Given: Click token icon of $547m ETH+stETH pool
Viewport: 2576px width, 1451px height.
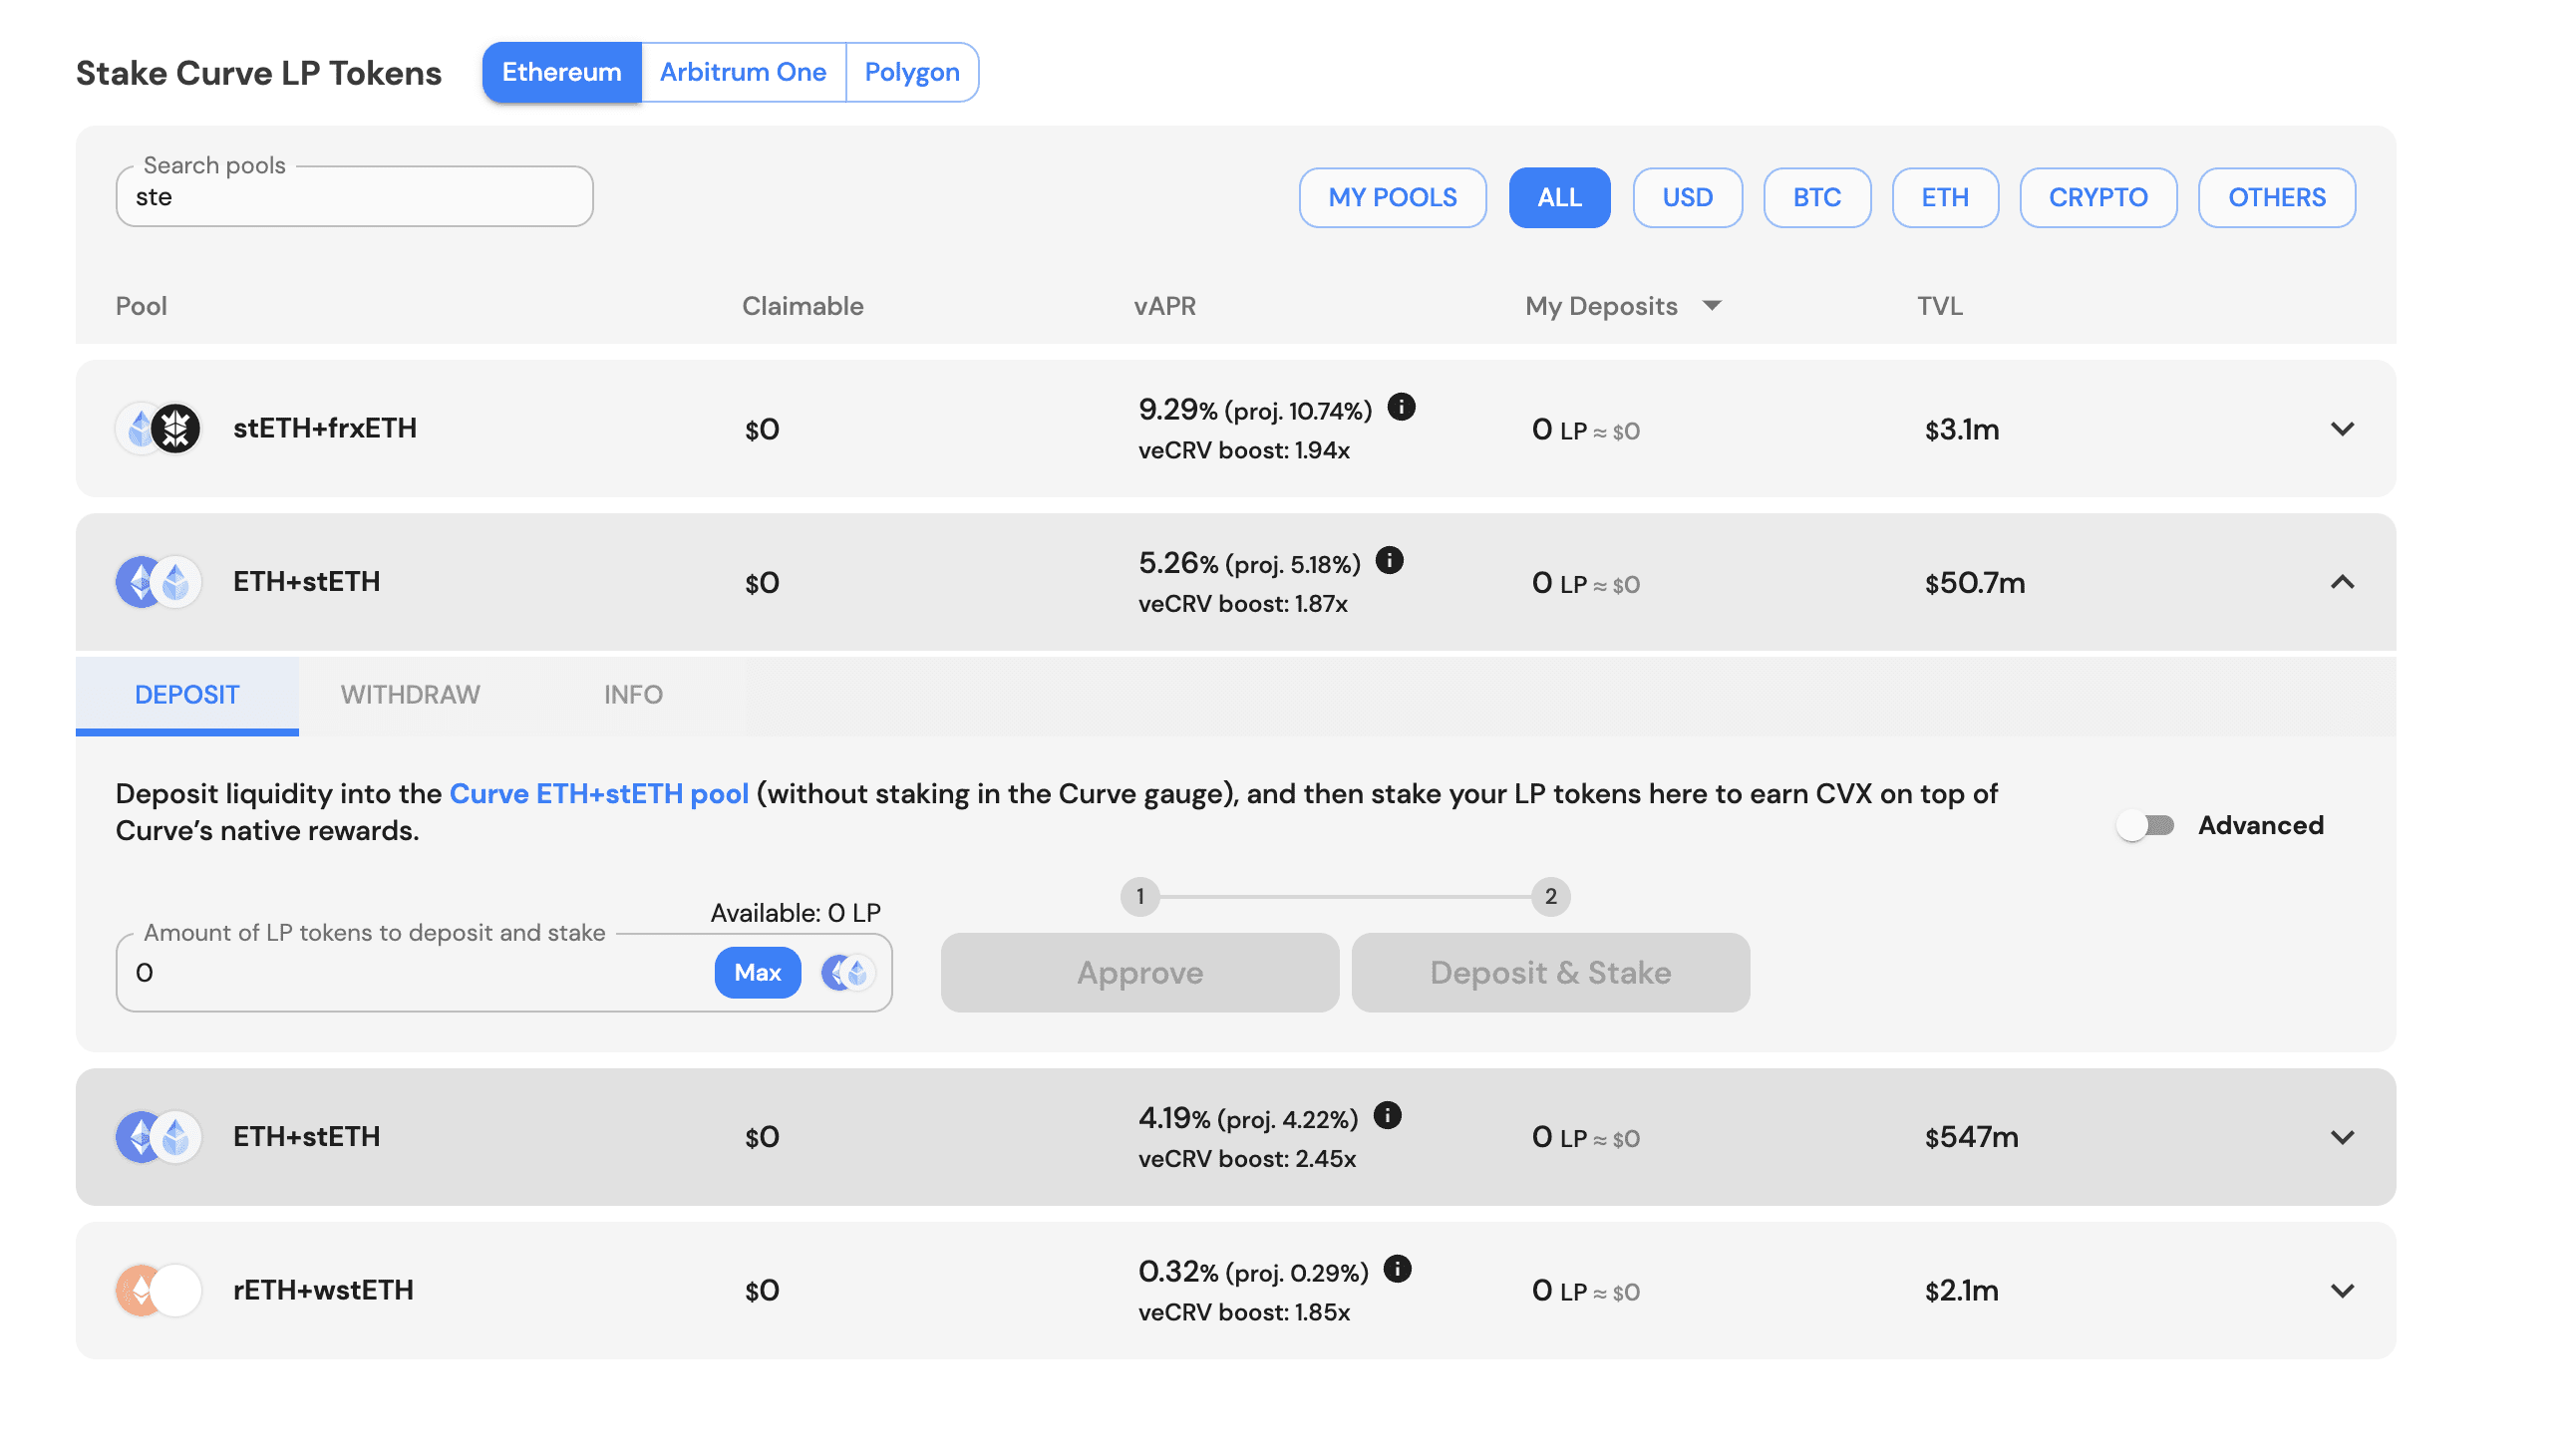Looking at the screenshot, I should (x=159, y=1137).
